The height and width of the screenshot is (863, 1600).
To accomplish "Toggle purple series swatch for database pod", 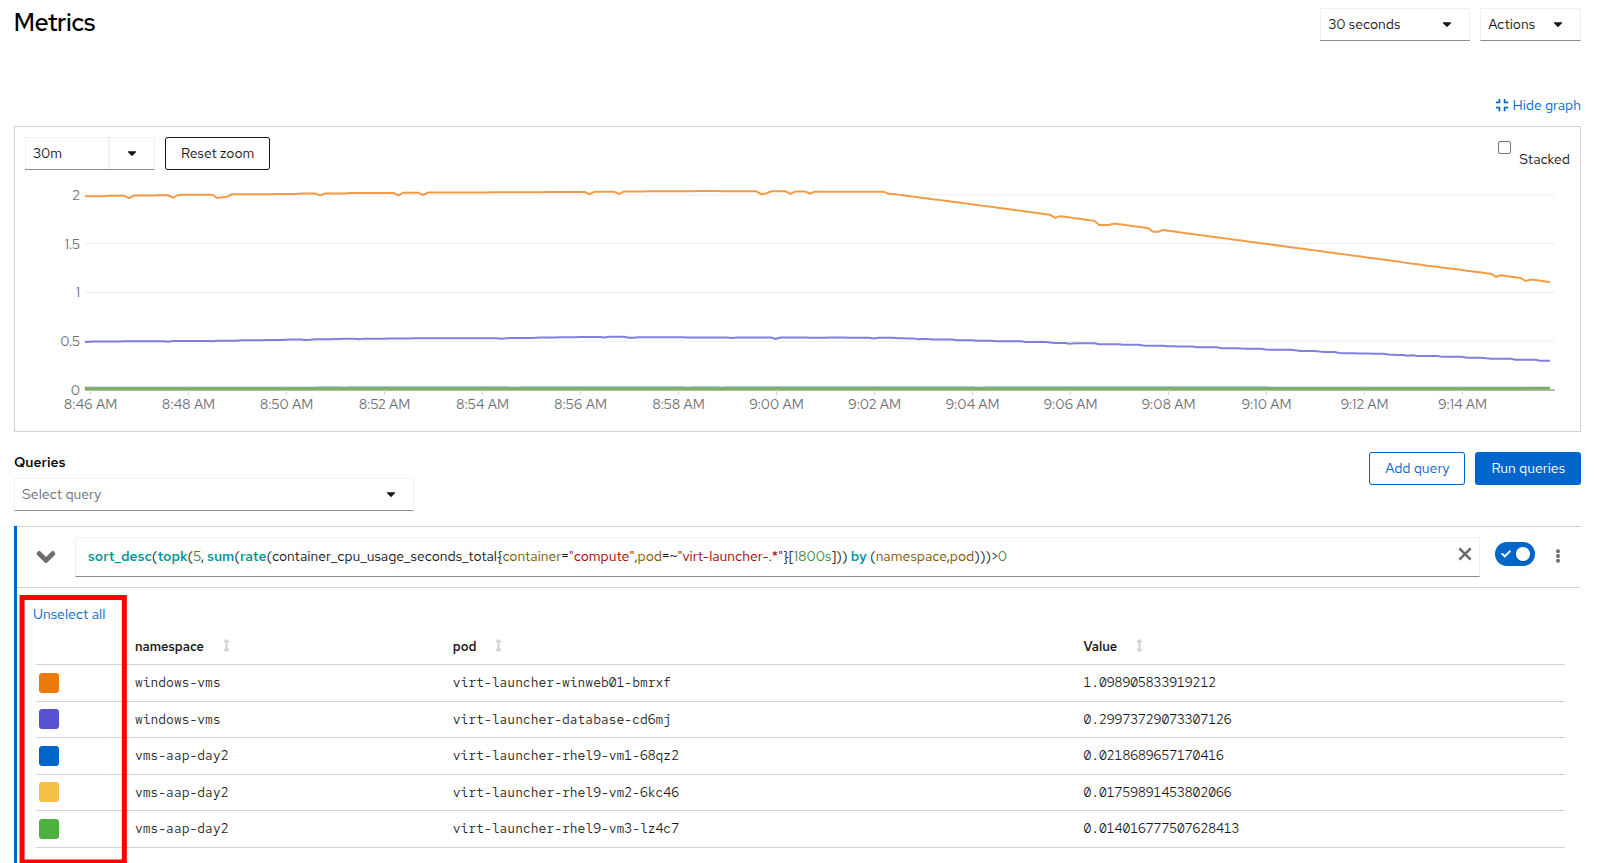I will coord(49,719).
